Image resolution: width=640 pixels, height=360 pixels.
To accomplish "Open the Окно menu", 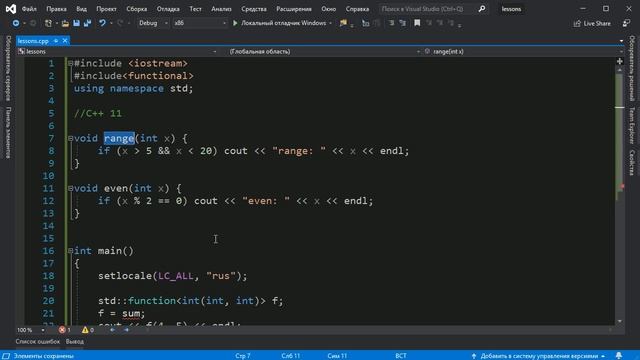I will [x=328, y=9].
